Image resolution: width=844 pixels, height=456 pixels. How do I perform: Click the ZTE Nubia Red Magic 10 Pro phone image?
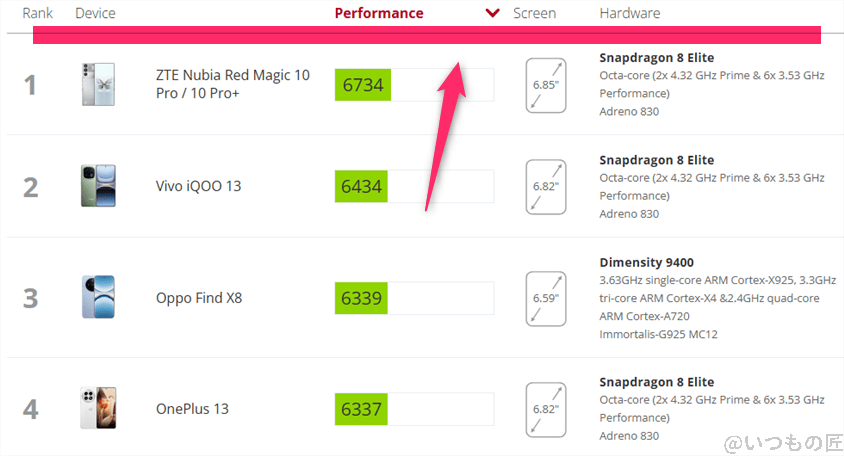pyautogui.click(x=98, y=84)
